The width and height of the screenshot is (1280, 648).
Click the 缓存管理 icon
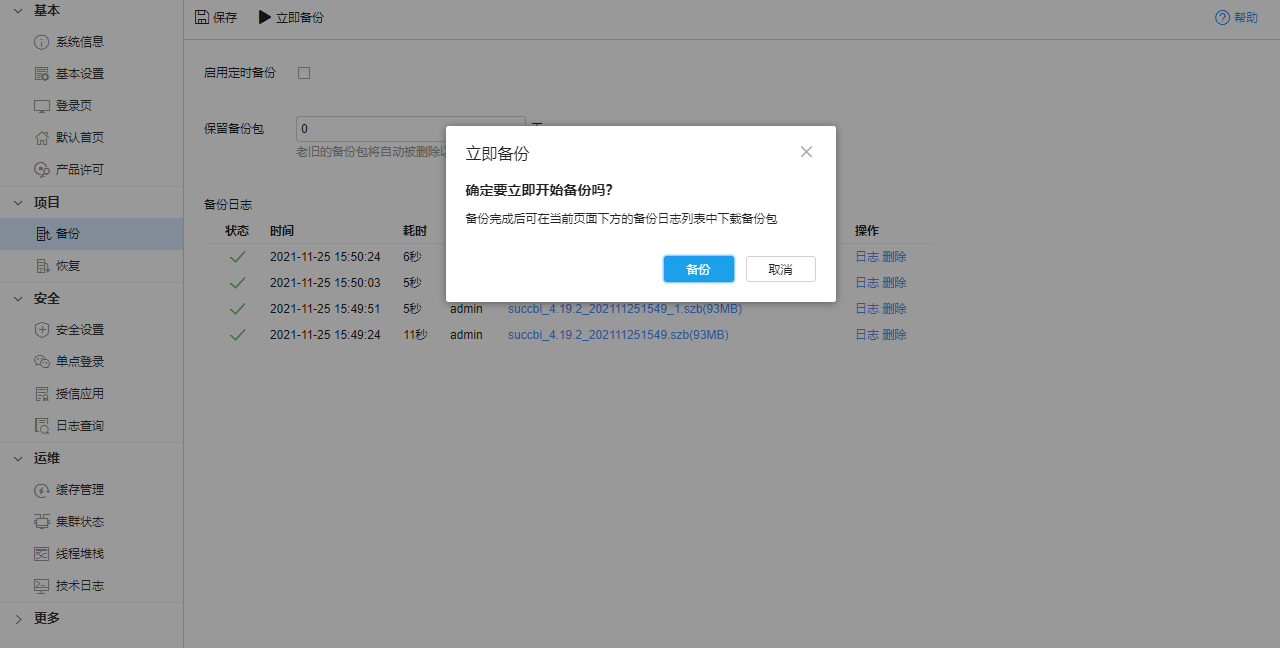[x=42, y=490]
